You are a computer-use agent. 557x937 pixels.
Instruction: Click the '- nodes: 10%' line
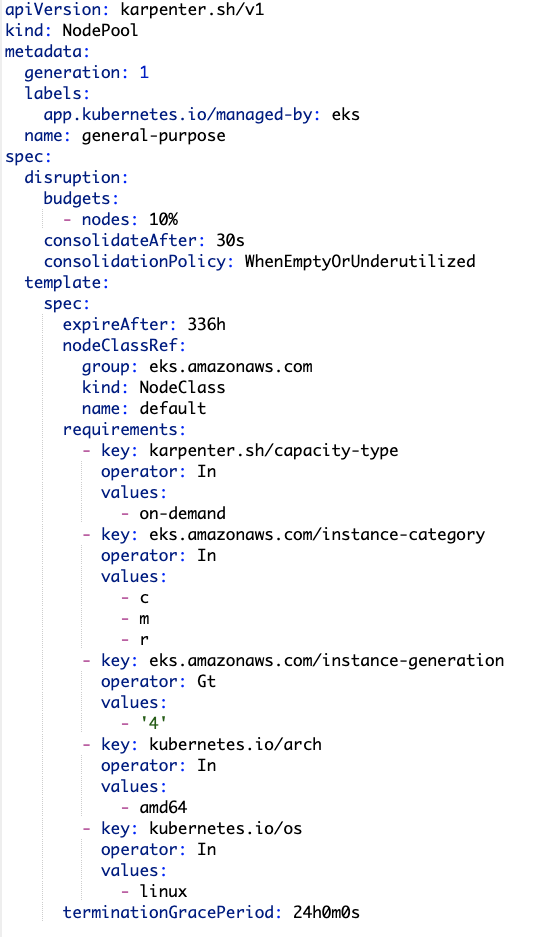(x=120, y=219)
